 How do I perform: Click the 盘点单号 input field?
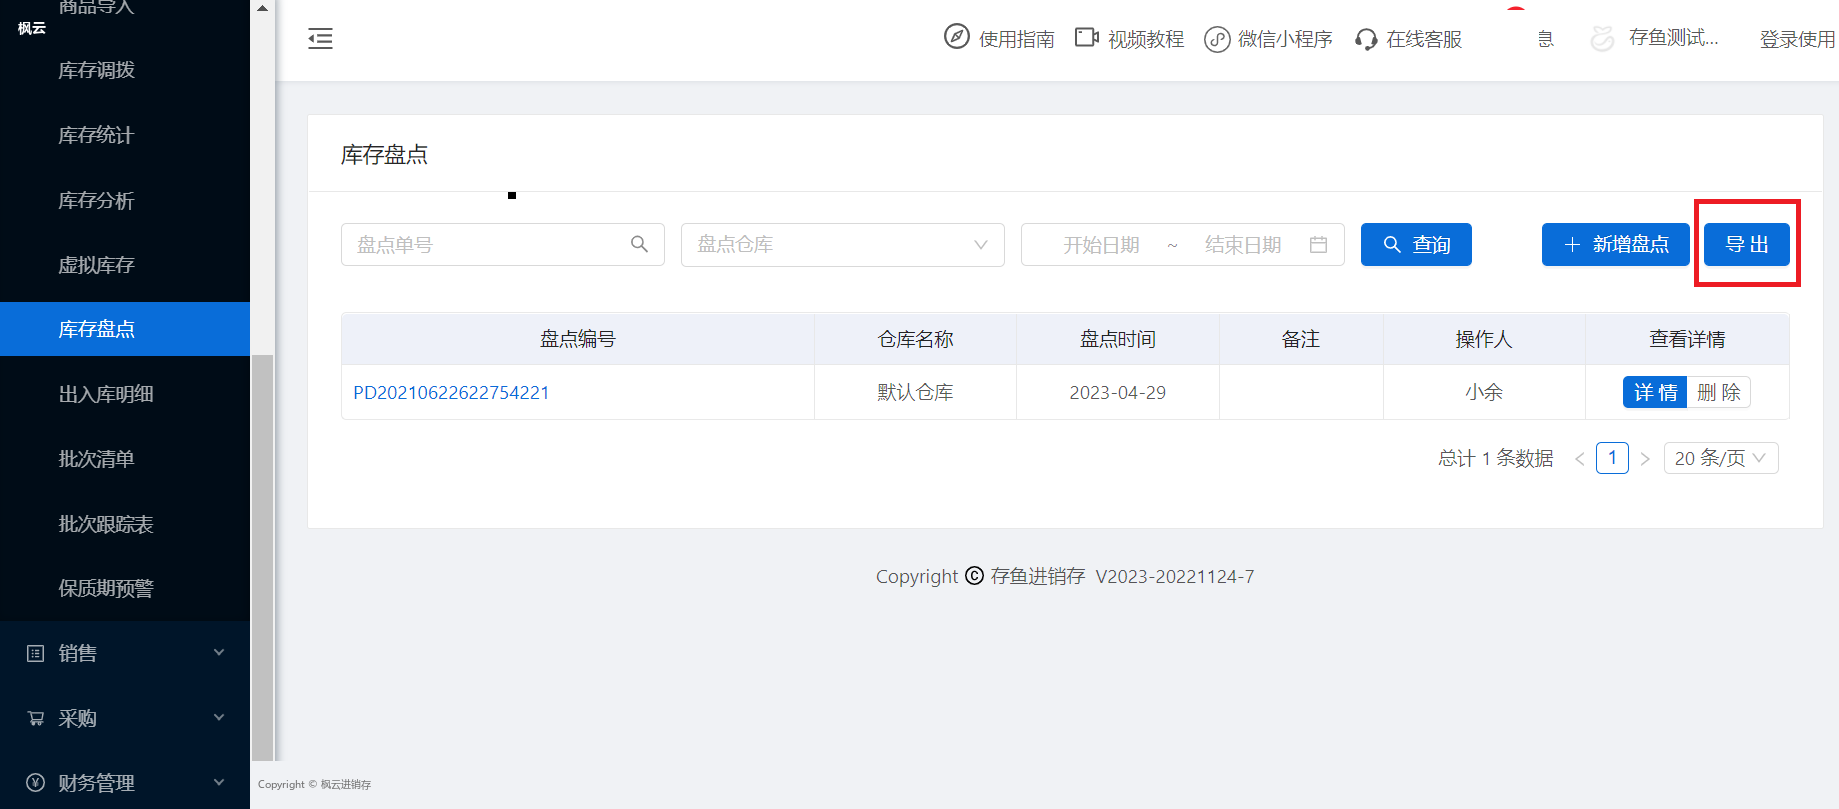(503, 245)
